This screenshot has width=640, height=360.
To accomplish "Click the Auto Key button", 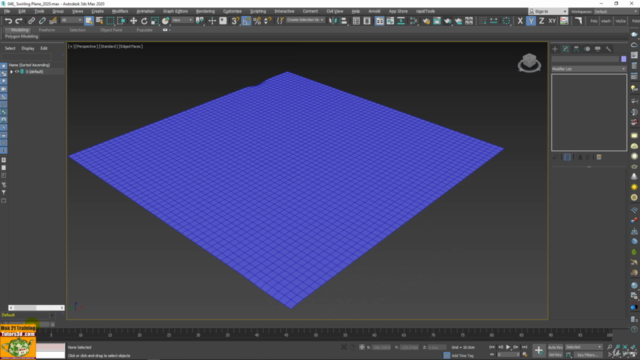I will click(x=555, y=347).
